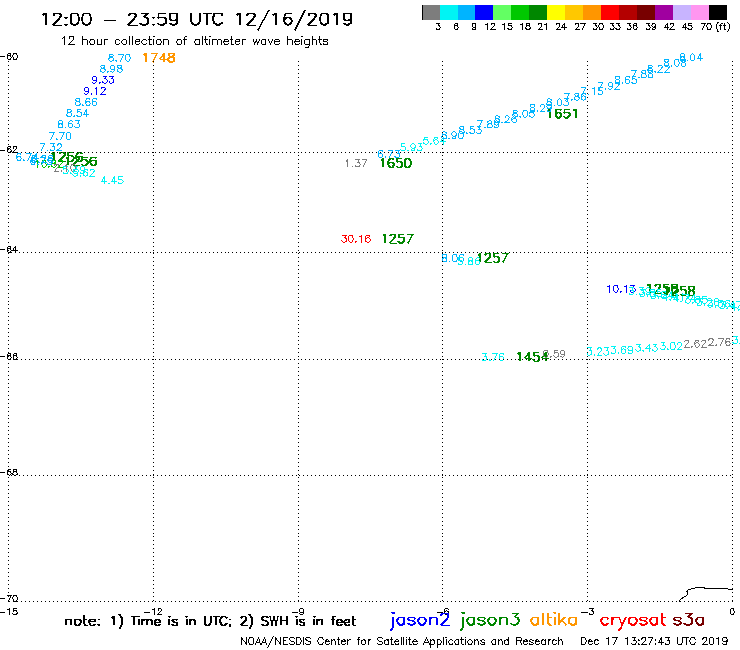740x650 pixels.
Task: Select the purple legend color swatch
Action: (x=663, y=12)
